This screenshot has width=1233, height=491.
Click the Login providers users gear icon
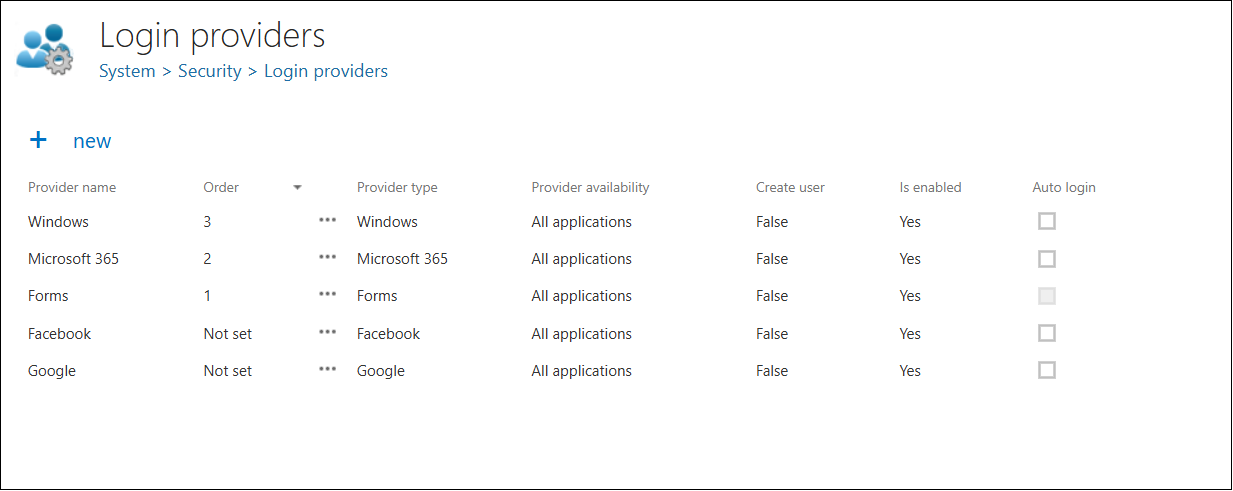46,49
